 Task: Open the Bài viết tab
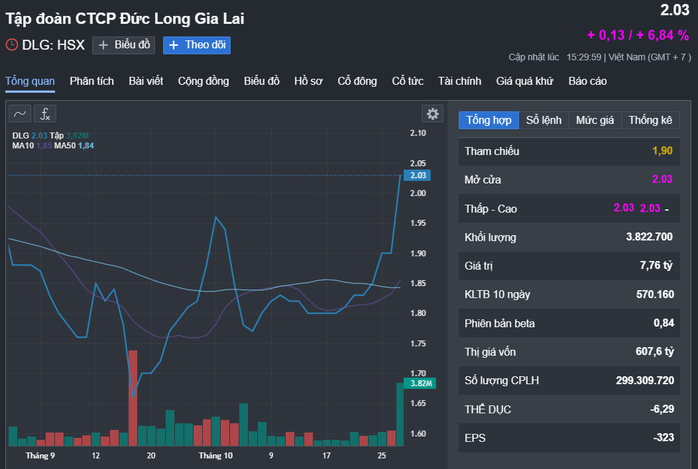tap(146, 81)
